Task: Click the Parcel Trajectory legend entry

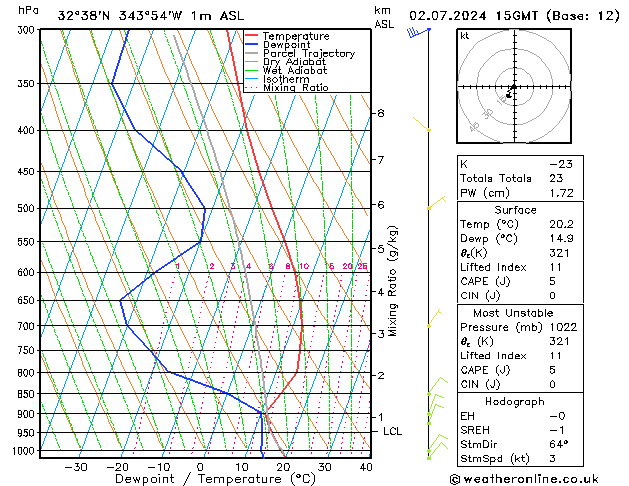Action: pos(308,53)
